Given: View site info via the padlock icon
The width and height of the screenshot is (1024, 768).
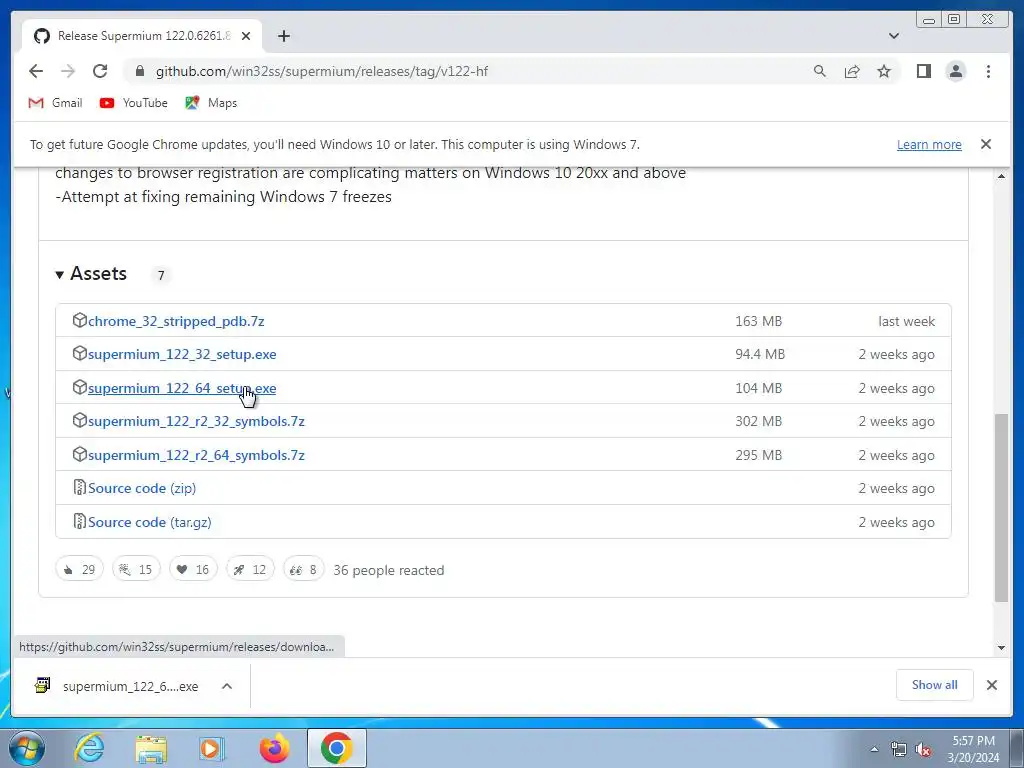Looking at the screenshot, I should pyautogui.click(x=140, y=71).
